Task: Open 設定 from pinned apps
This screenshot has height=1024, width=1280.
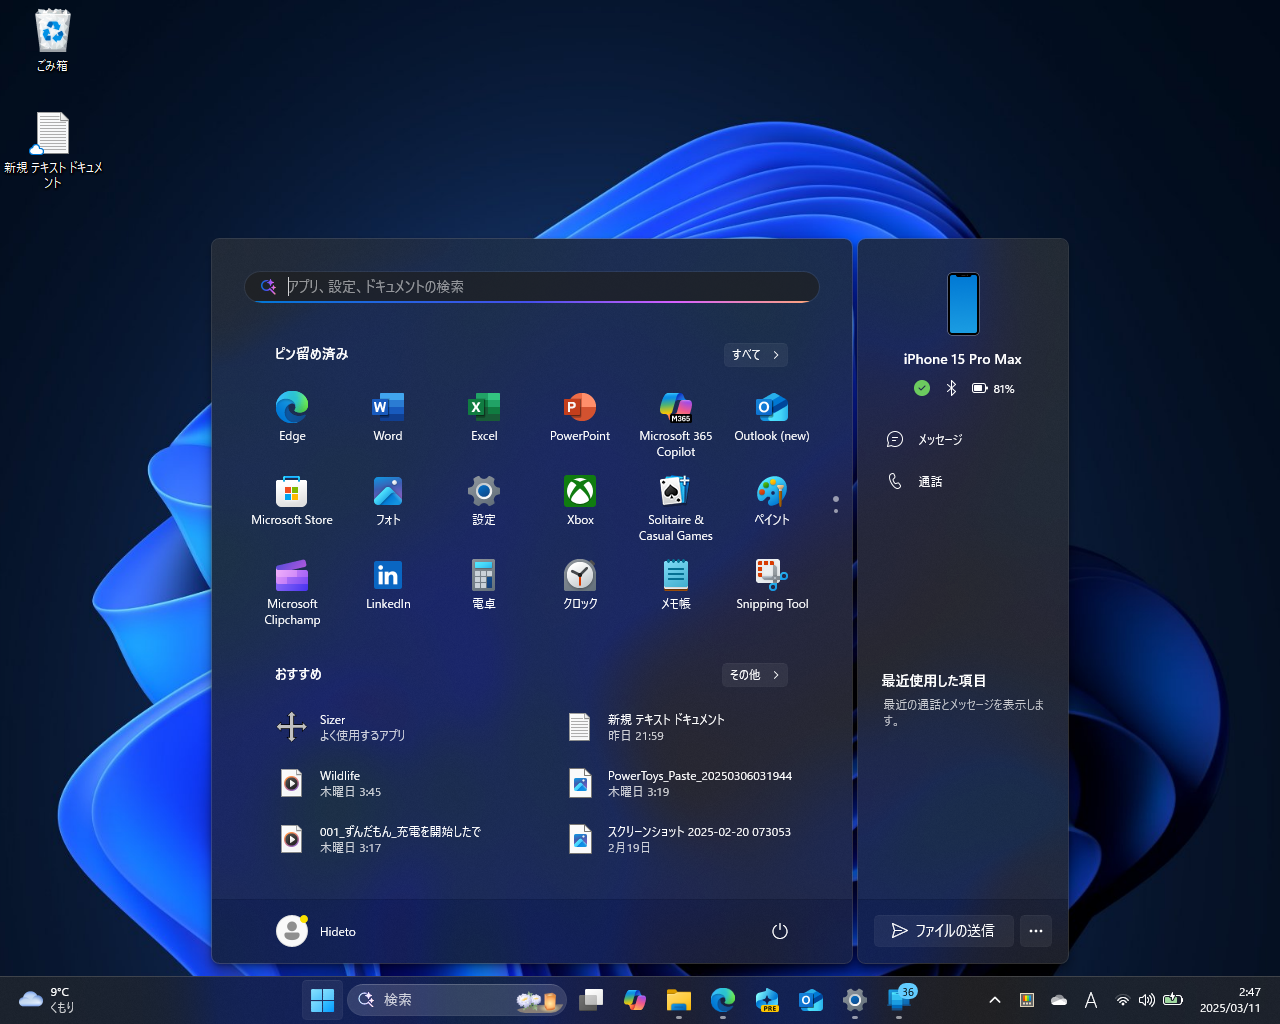Action: pyautogui.click(x=484, y=500)
